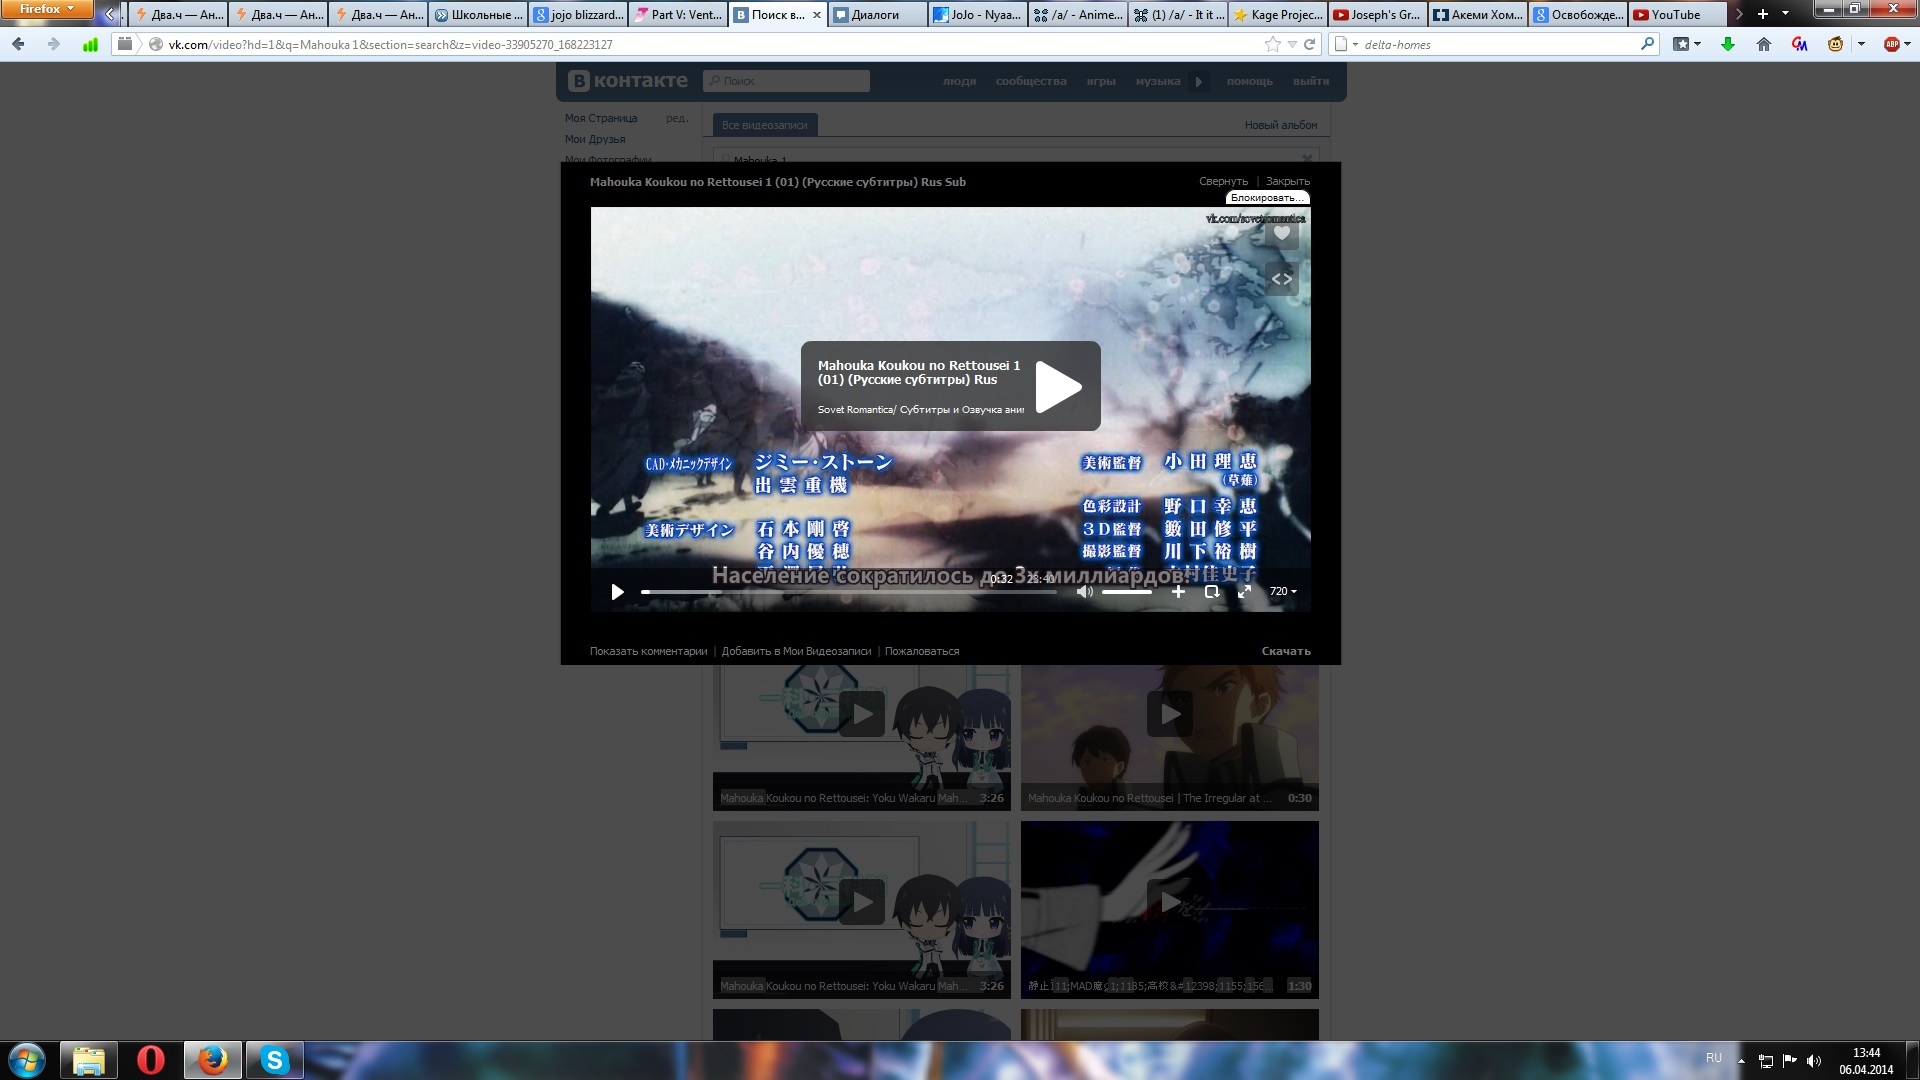The height and width of the screenshot is (1080, 1920).
Task: Open Моя Страница in sidebar
Action: click(601, 118)
